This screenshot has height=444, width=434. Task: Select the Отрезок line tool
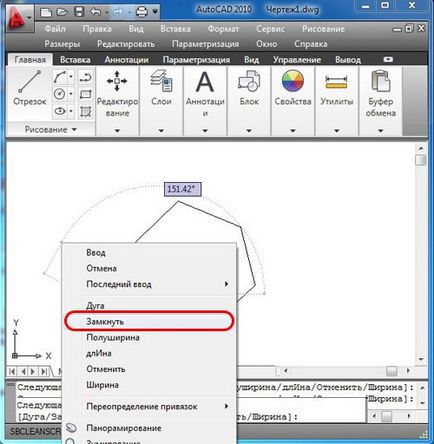pyautogui.click(x=29, y=88)
